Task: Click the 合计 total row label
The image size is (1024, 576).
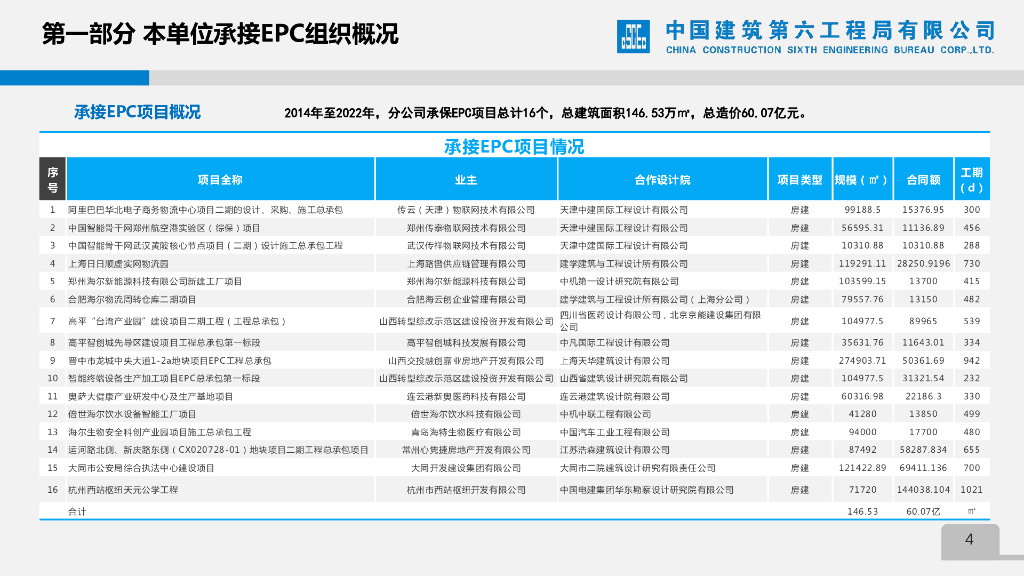Action: click(76, 511)
